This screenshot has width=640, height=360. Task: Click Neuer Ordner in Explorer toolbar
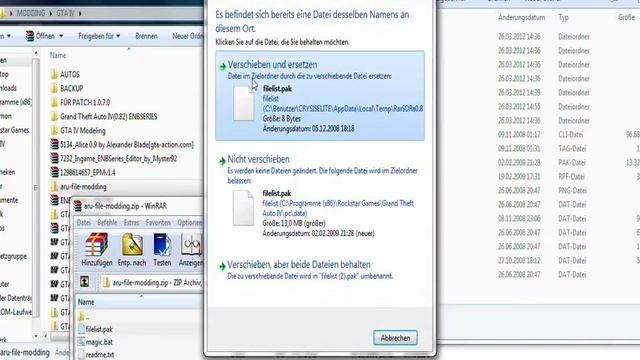coord(187,36)
